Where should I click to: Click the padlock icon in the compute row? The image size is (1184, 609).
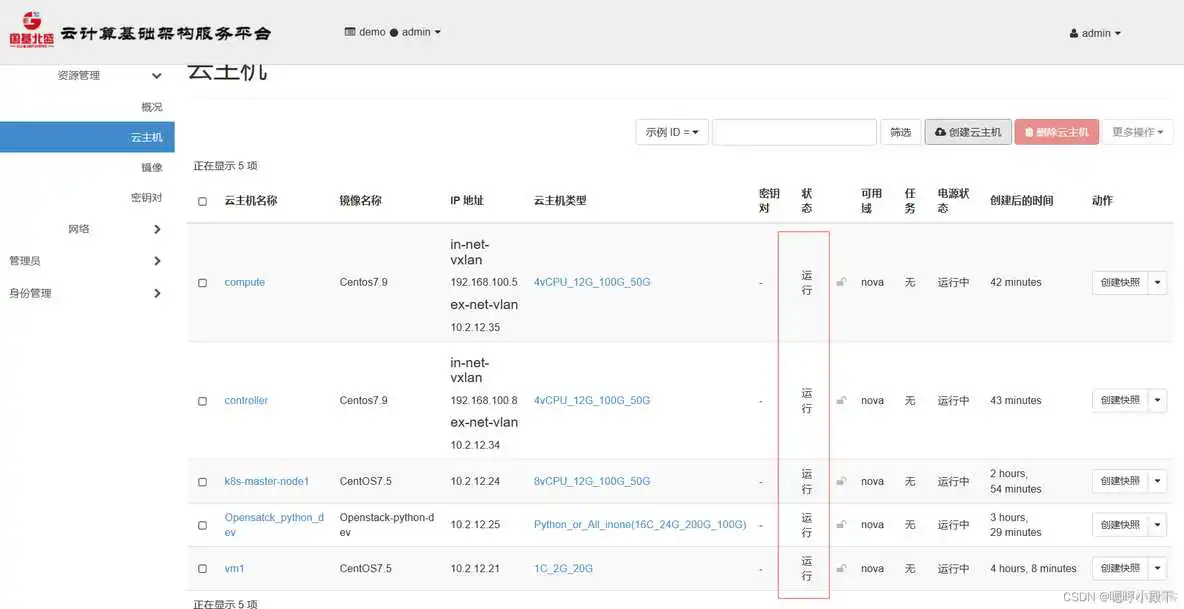(x=841, y=282)
